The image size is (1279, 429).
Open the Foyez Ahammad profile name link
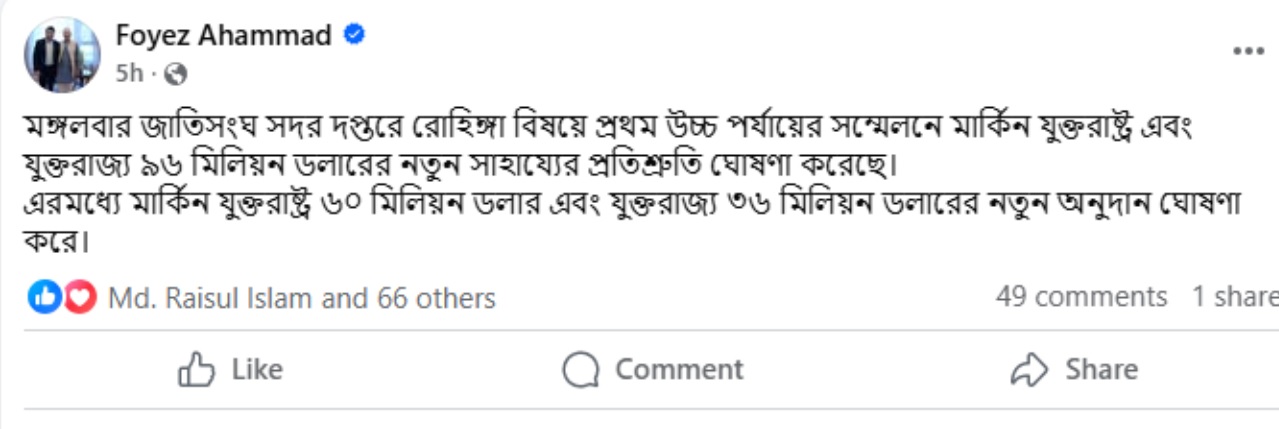[x=223, y=36]
